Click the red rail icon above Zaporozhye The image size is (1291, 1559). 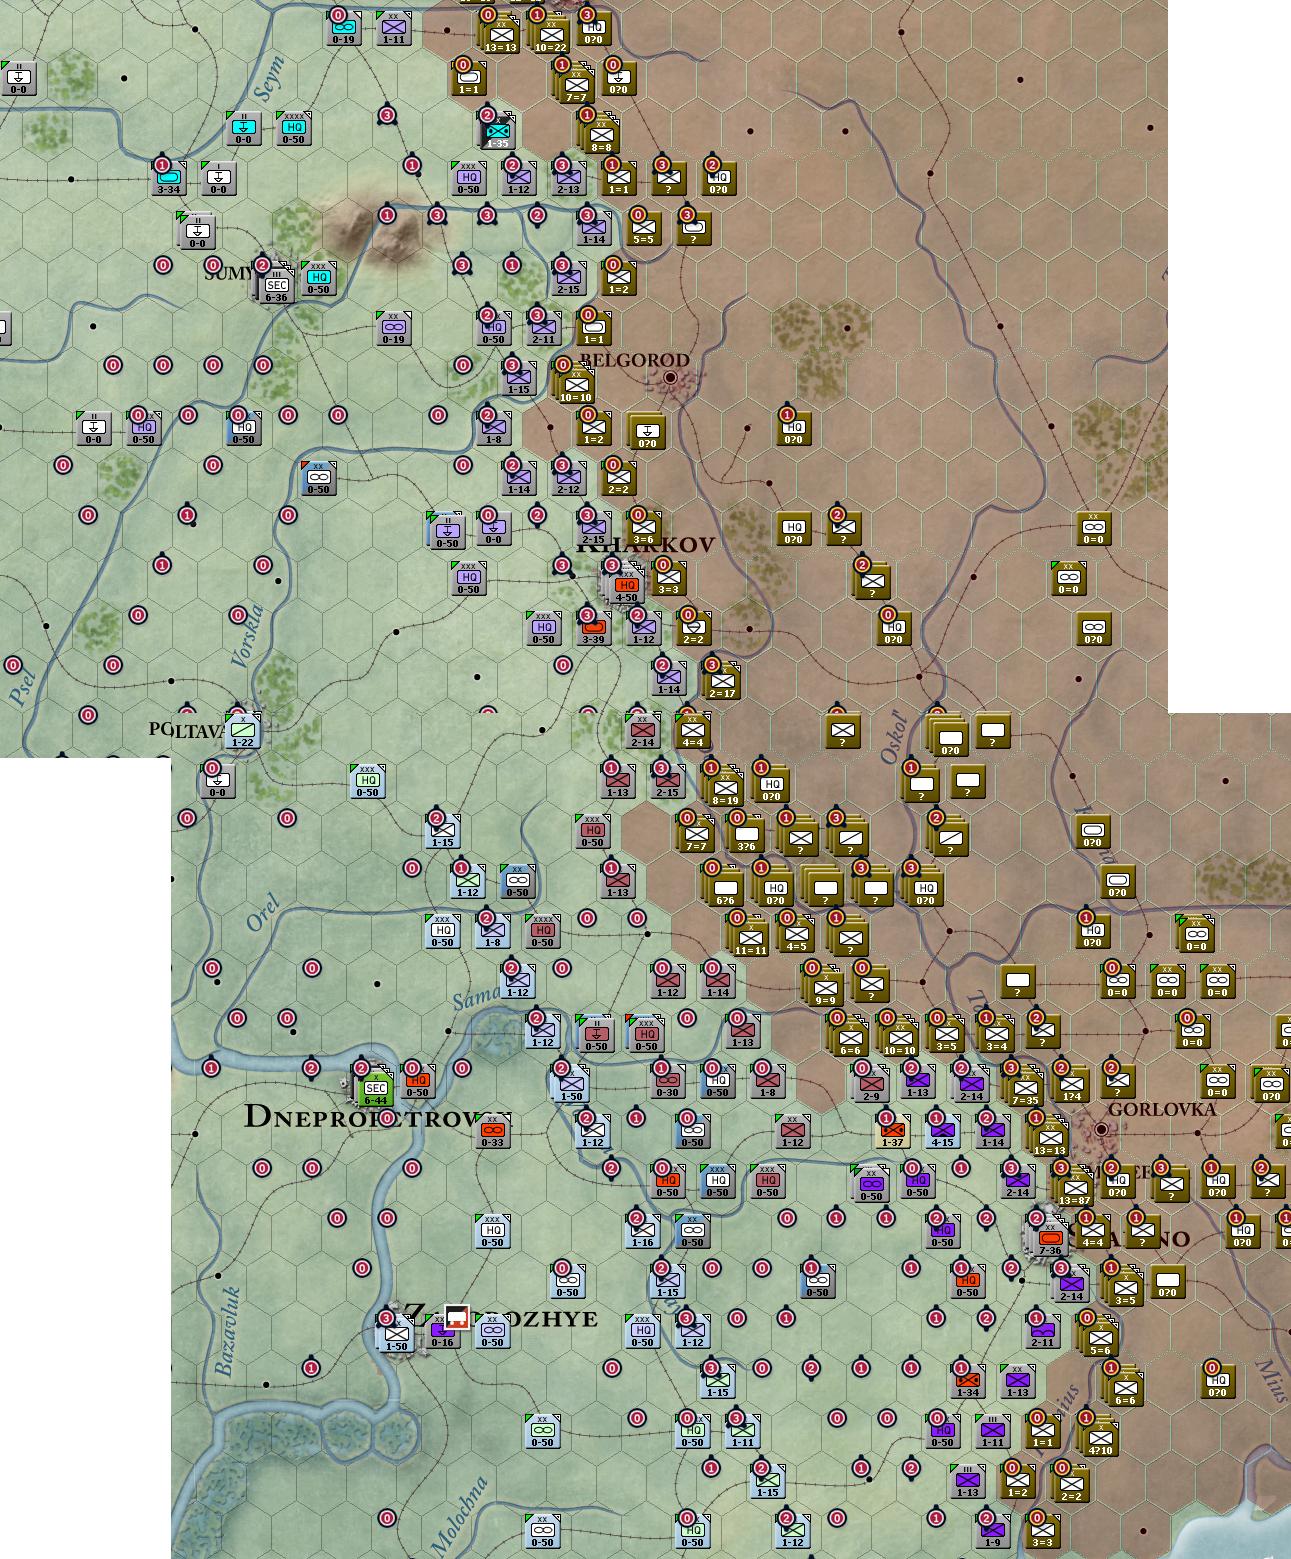[x=458, y=1317]
